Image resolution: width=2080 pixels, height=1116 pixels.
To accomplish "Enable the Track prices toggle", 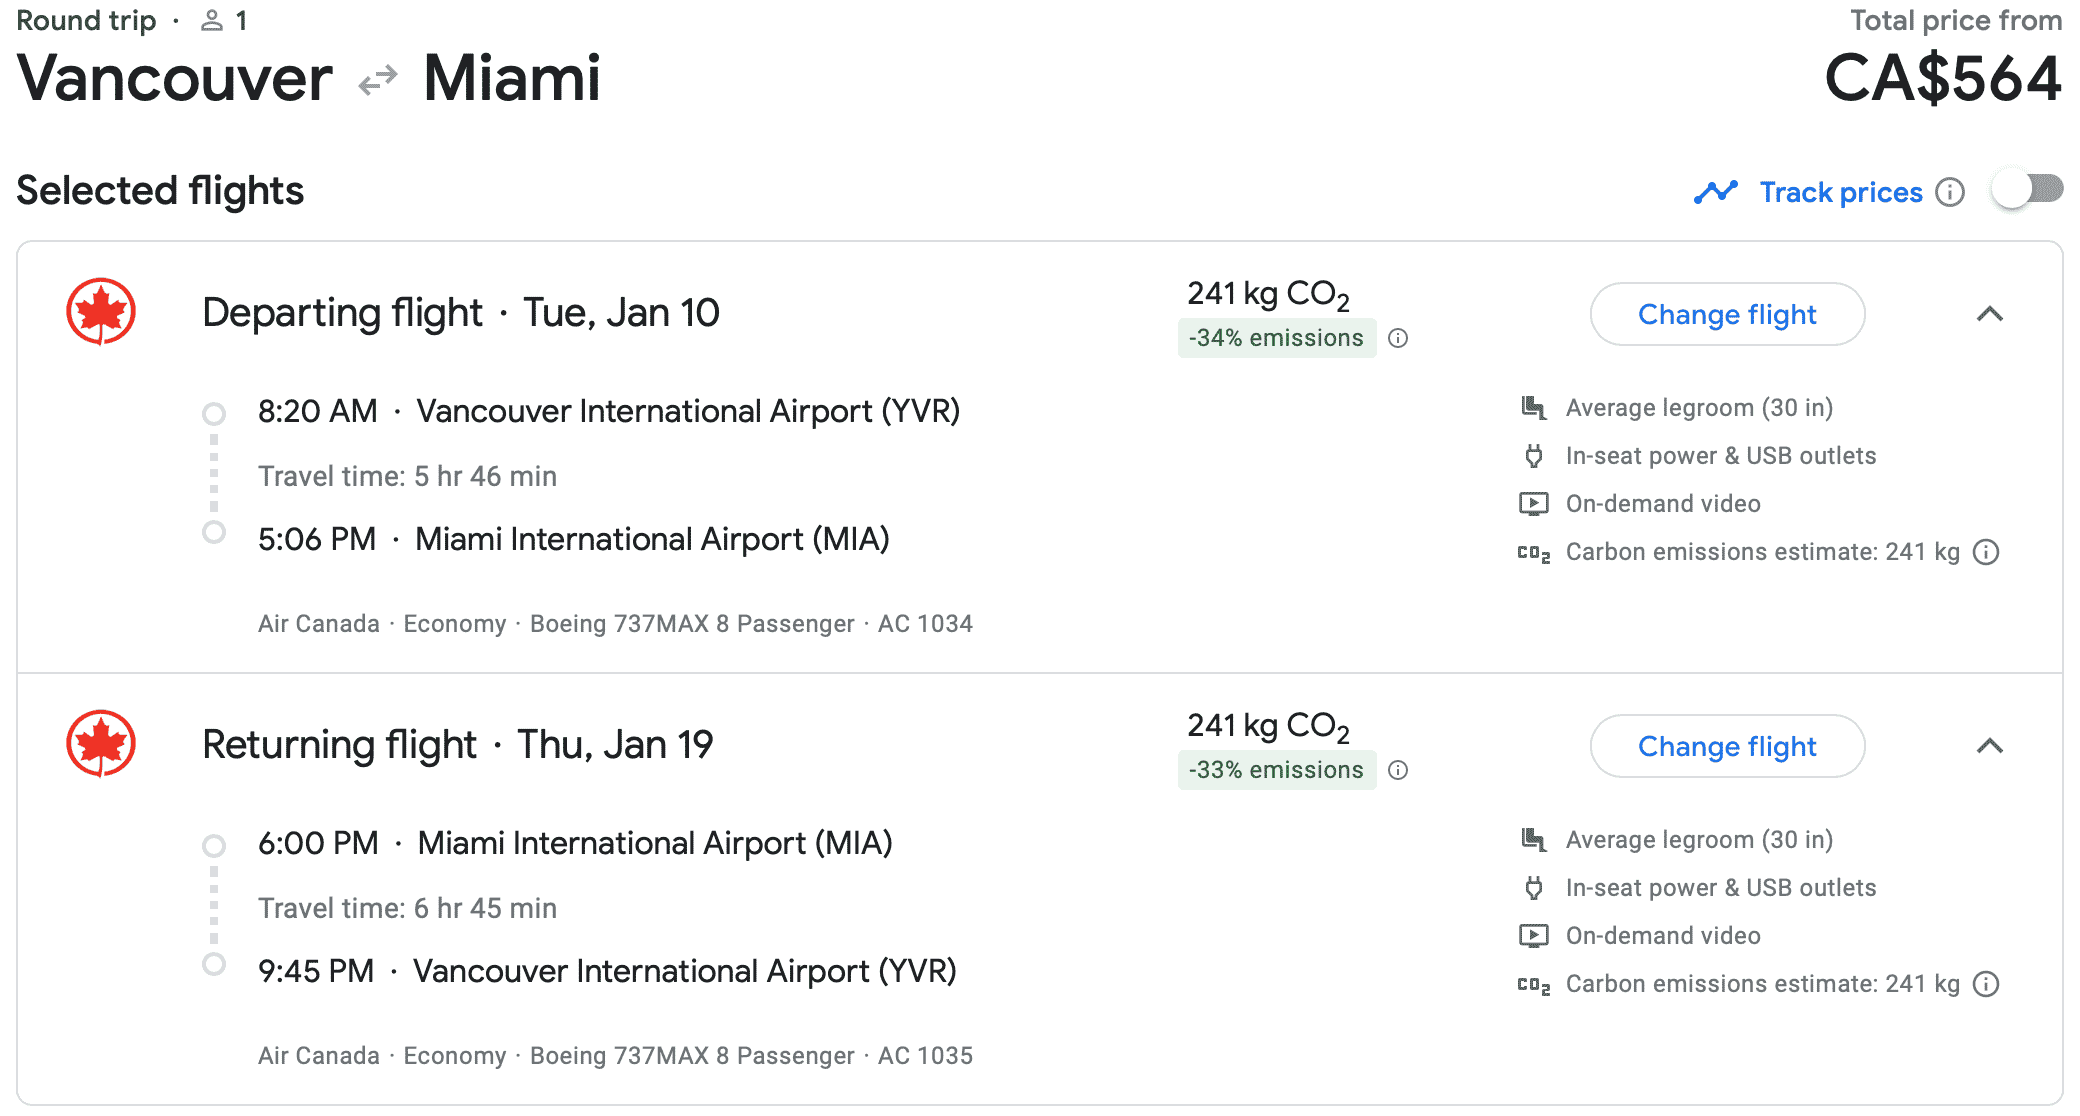I will [2027, 190].
